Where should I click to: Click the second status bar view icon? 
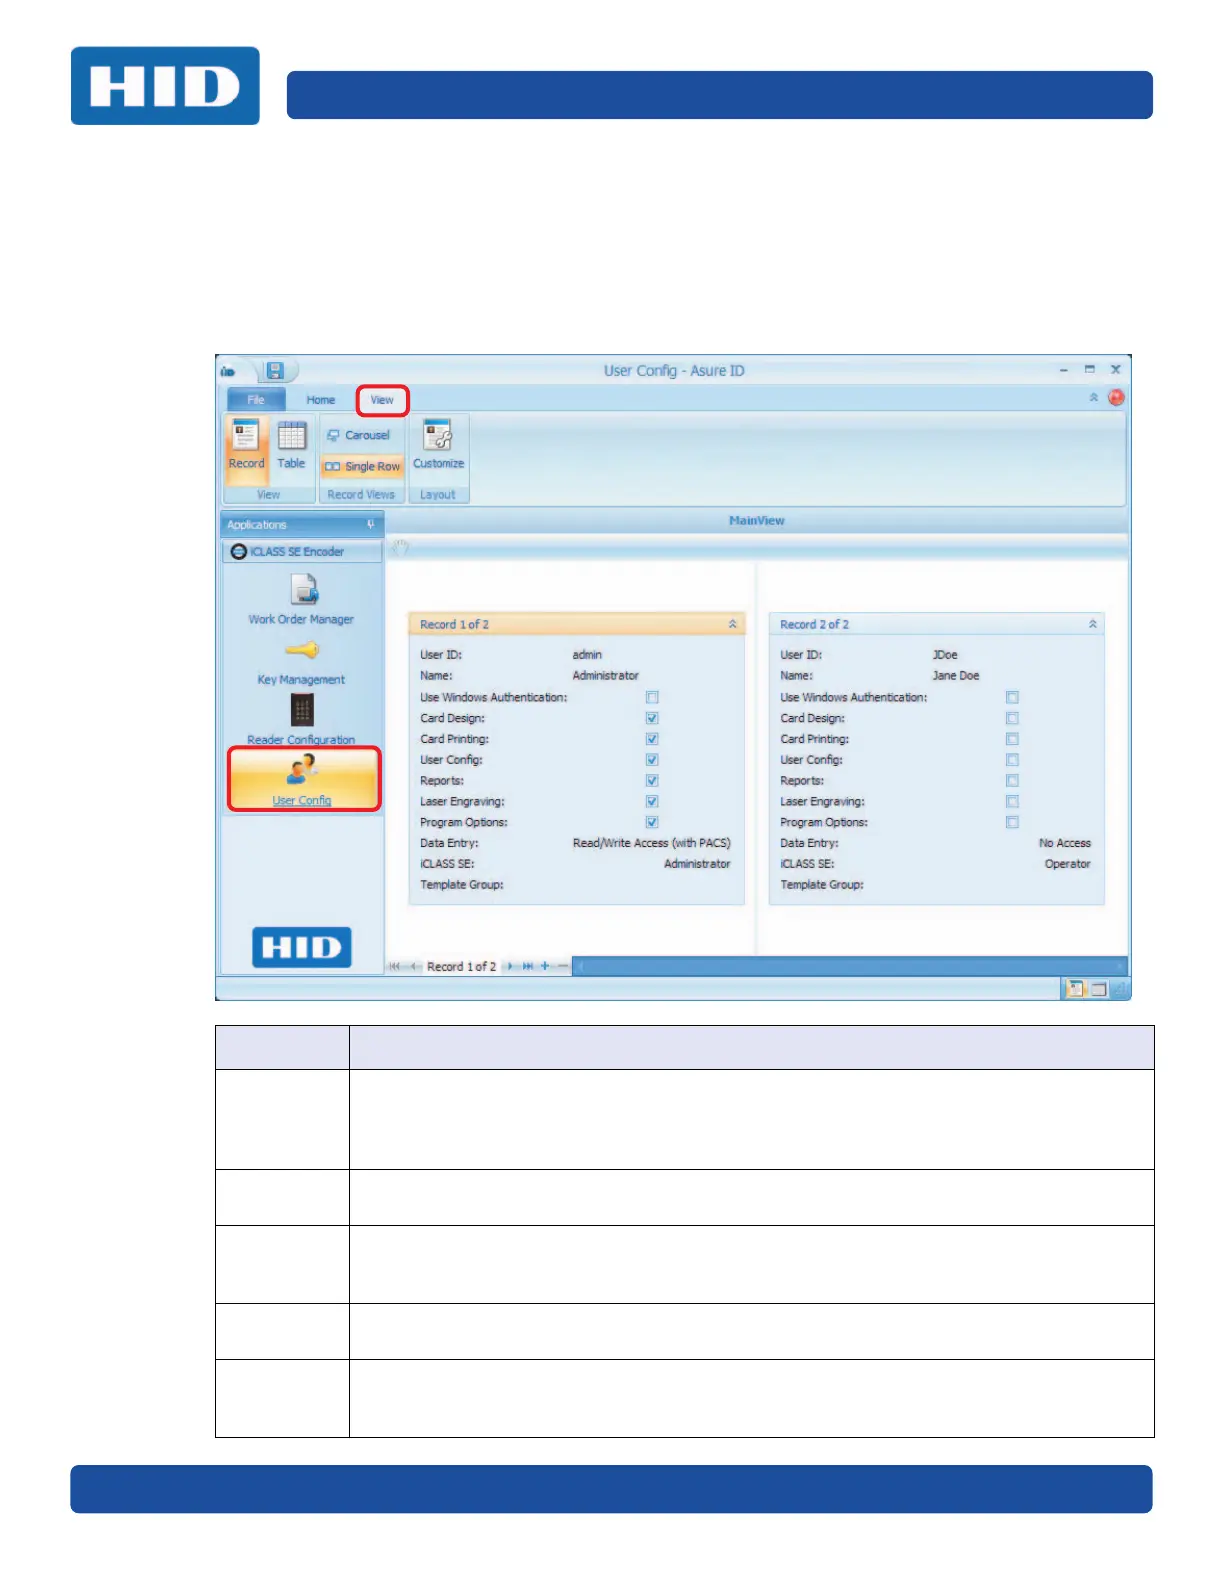1099,990
